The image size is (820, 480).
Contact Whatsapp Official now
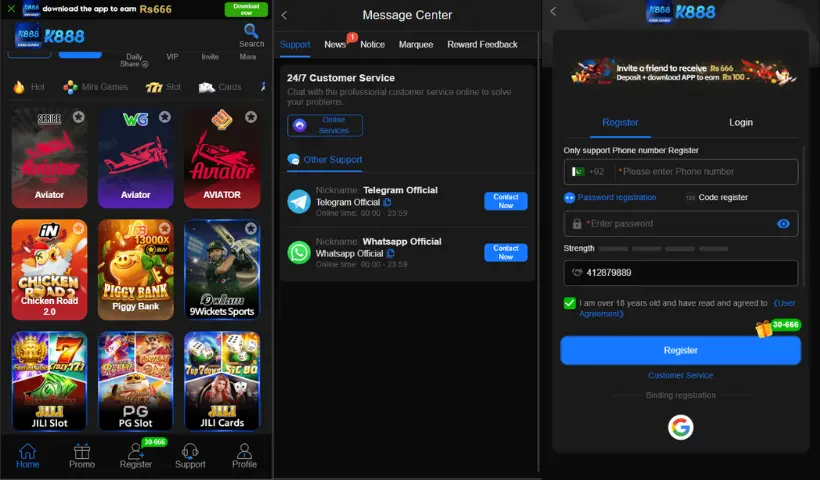506,253
